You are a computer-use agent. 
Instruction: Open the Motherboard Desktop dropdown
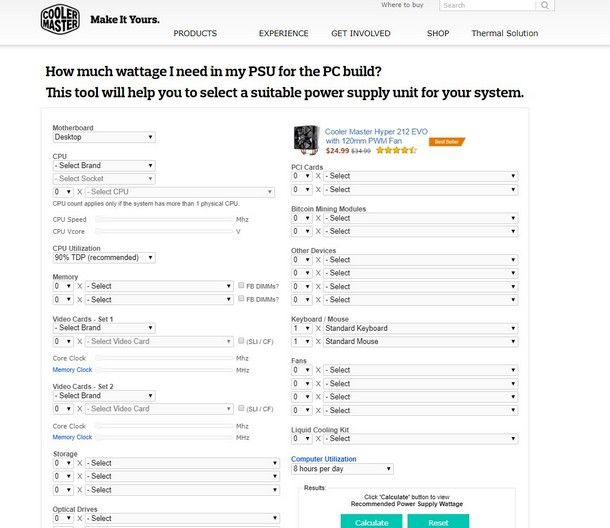click(x=104, y=137)
